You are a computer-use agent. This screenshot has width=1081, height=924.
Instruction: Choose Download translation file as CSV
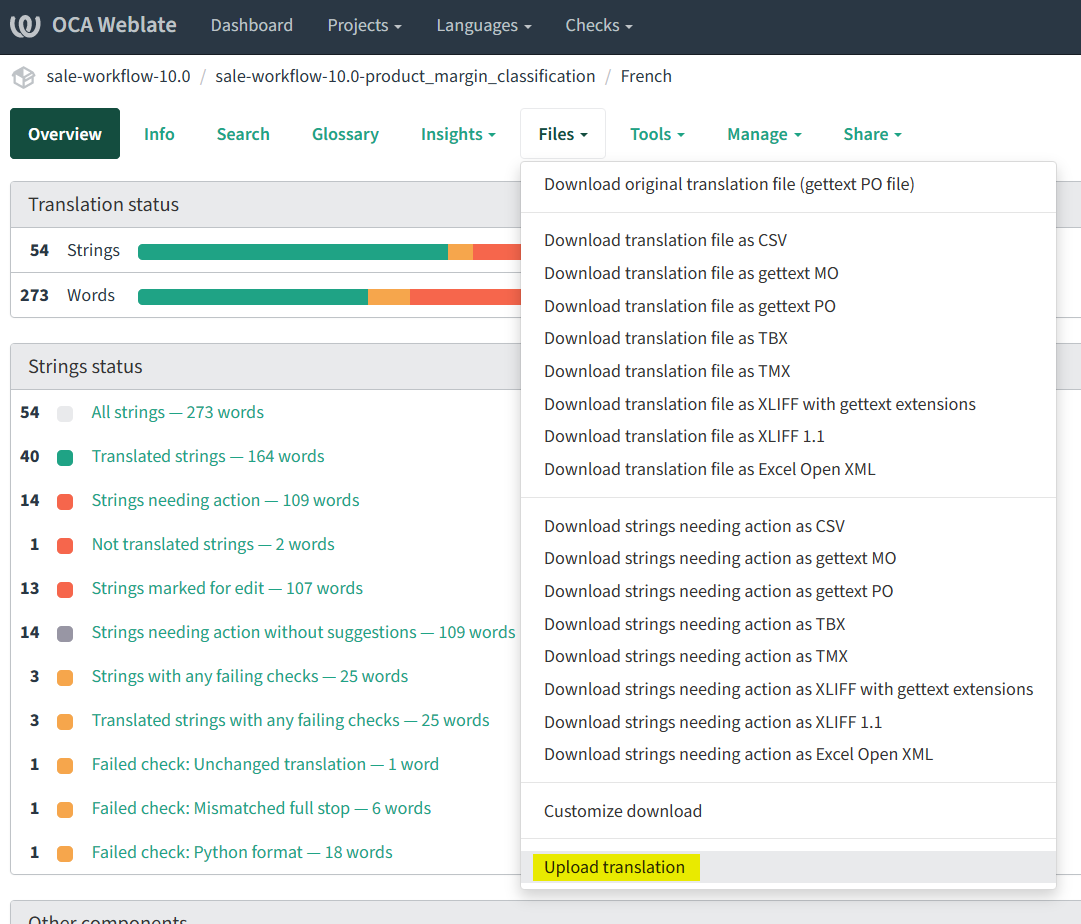tap(665, 240)
